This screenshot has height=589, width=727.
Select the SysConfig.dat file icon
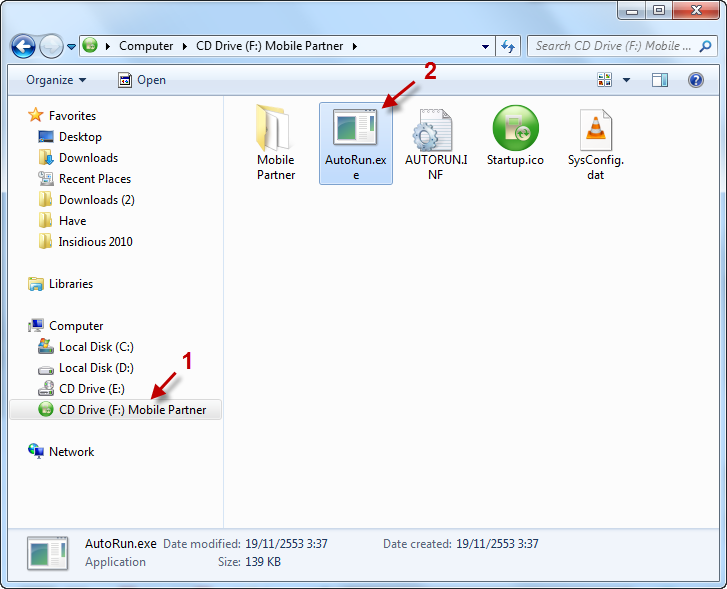point(595,130)
